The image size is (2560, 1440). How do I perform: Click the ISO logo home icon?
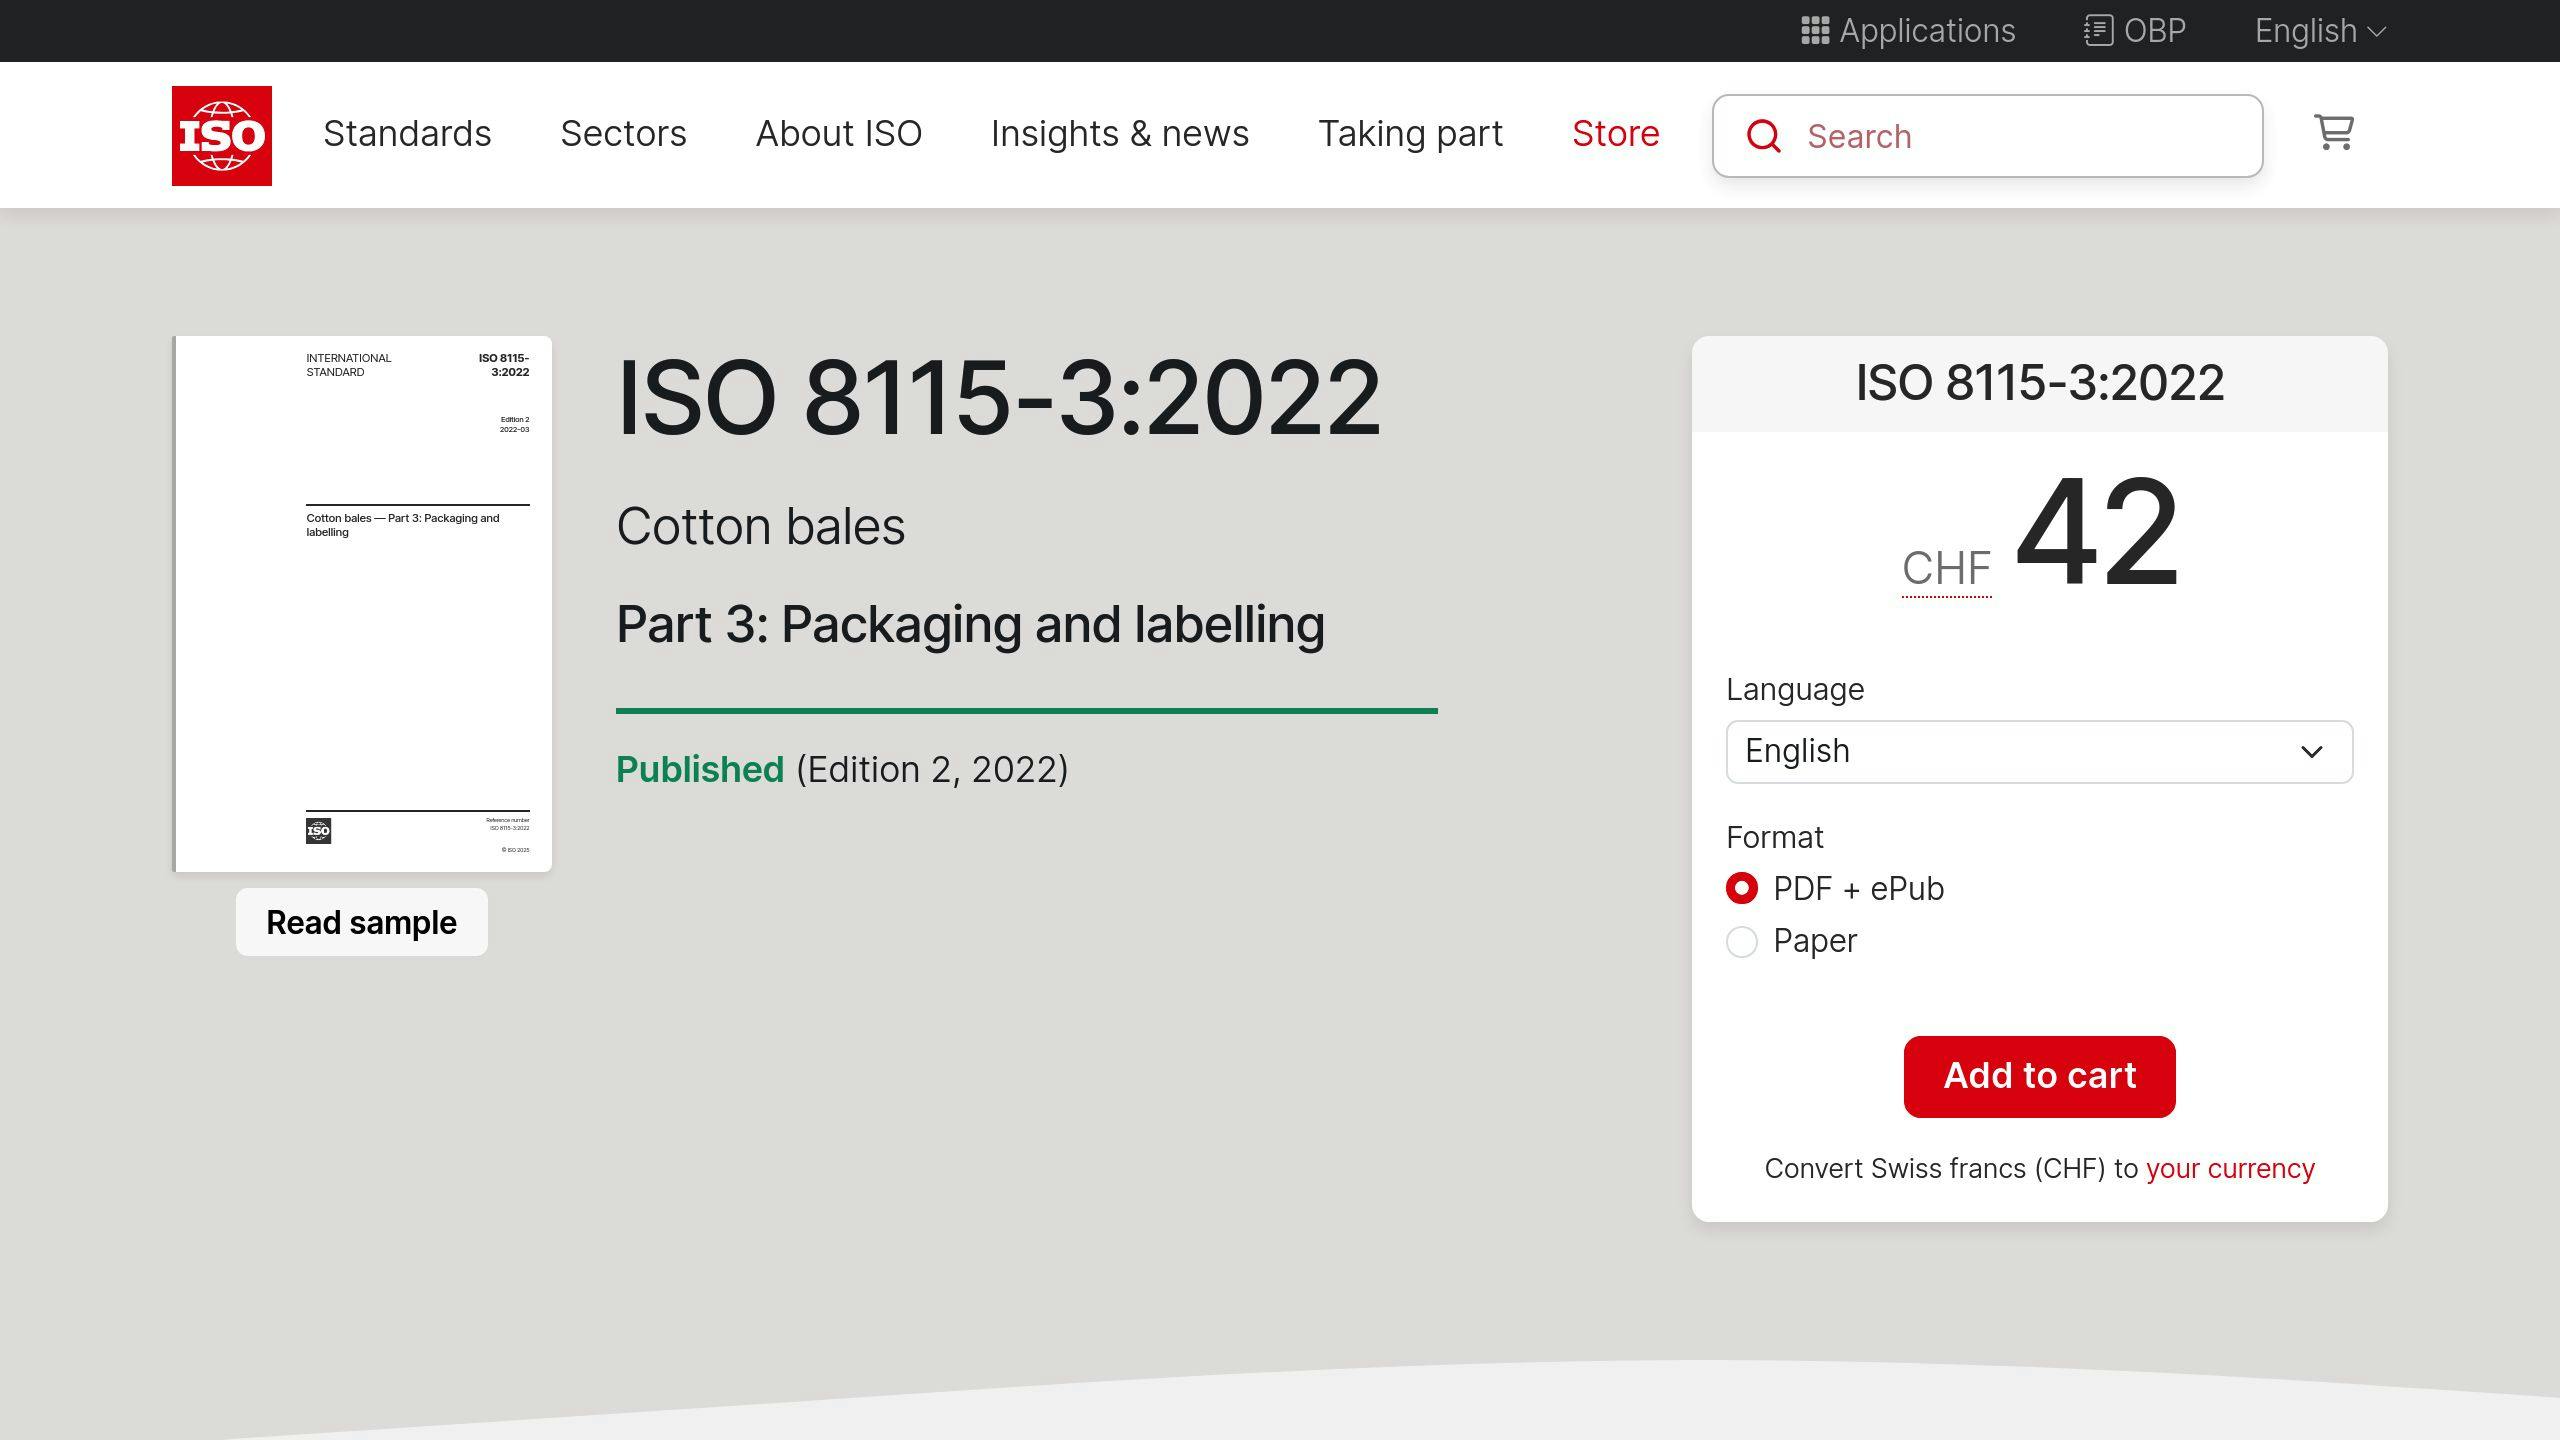click(221, 135)
